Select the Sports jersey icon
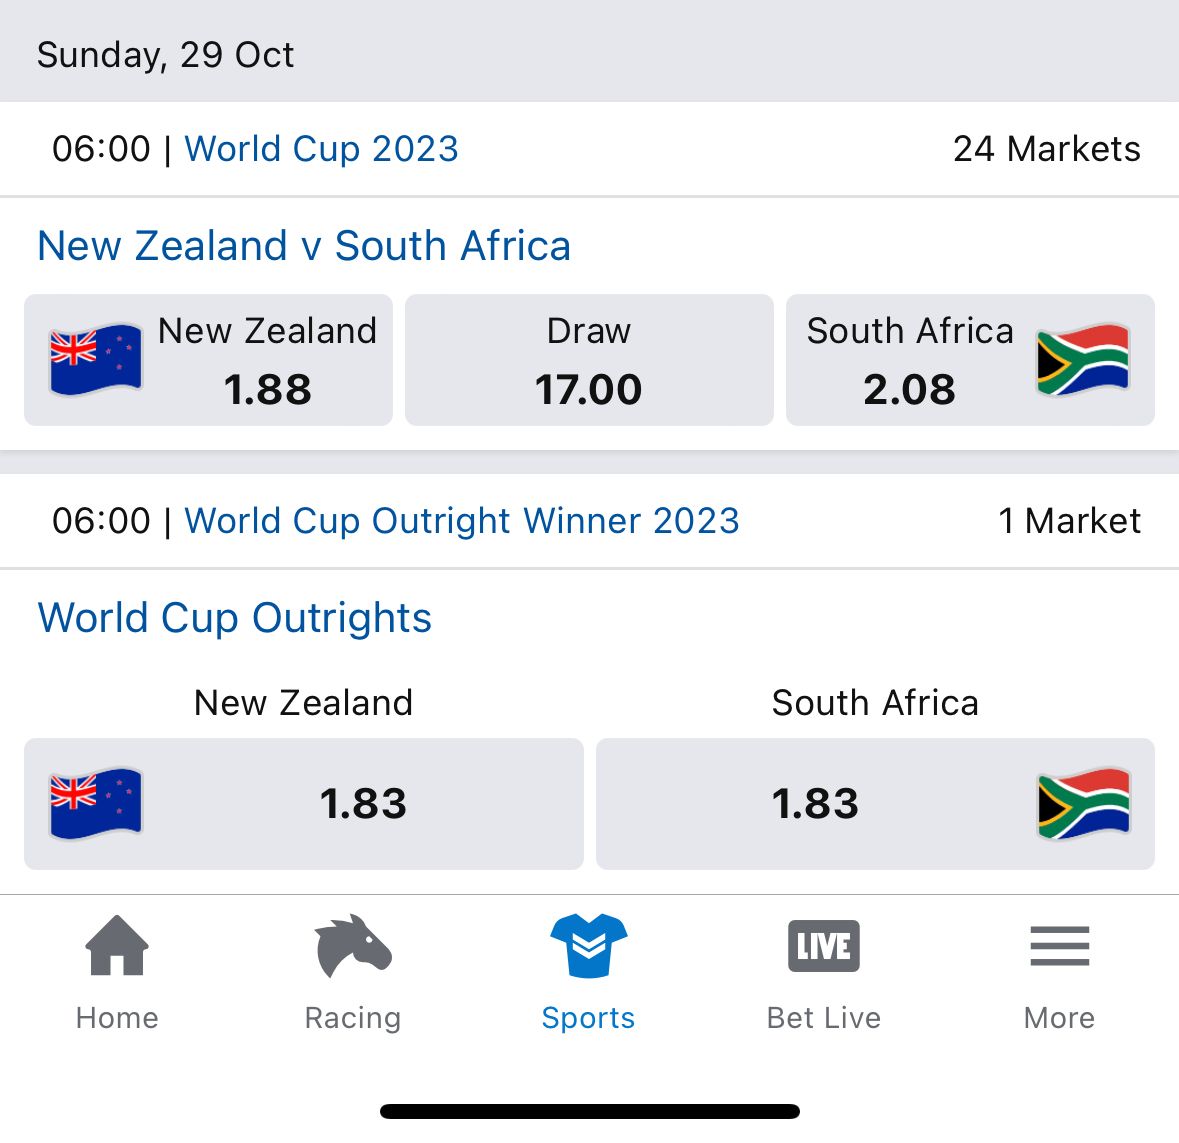1179x1143 pixels. click(589, 945)
